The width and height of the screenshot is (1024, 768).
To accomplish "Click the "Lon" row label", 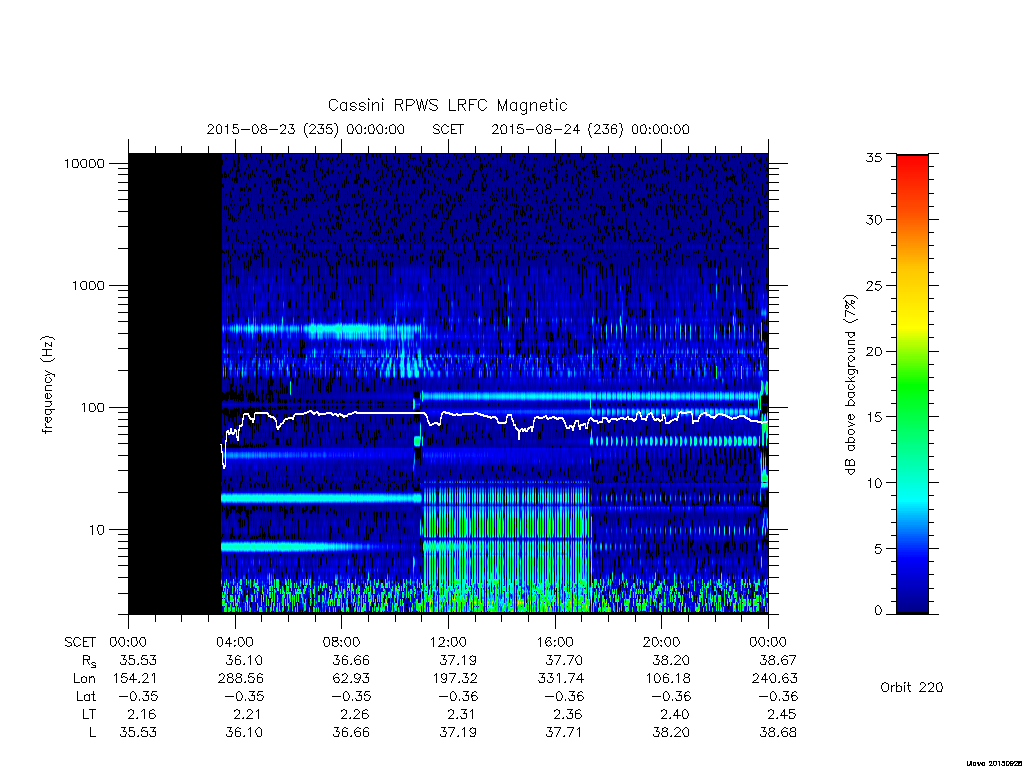I will [84, 679].
